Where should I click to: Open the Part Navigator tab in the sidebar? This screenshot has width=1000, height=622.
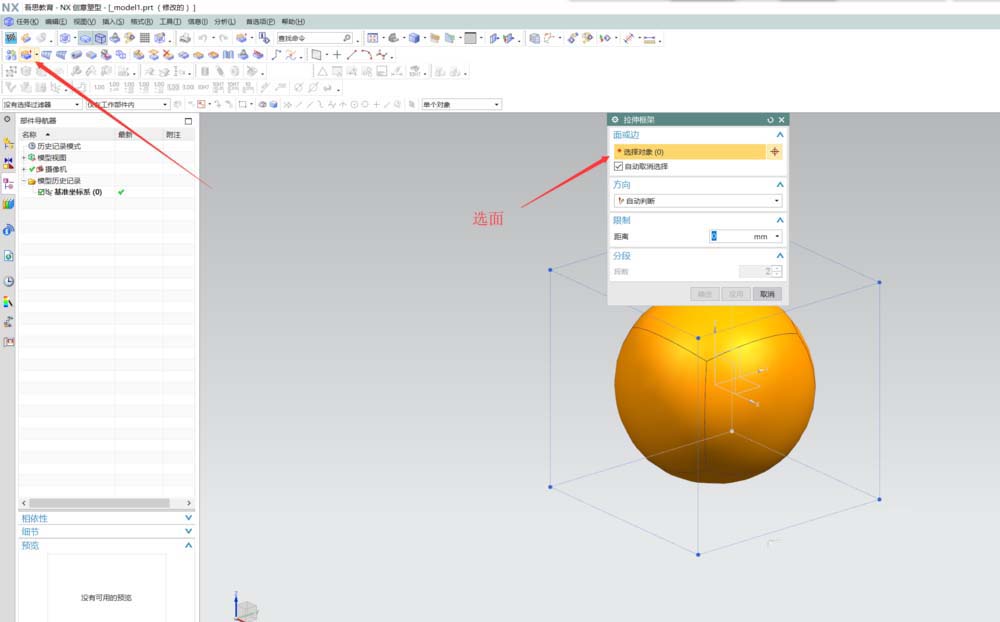tap(9, 183)
